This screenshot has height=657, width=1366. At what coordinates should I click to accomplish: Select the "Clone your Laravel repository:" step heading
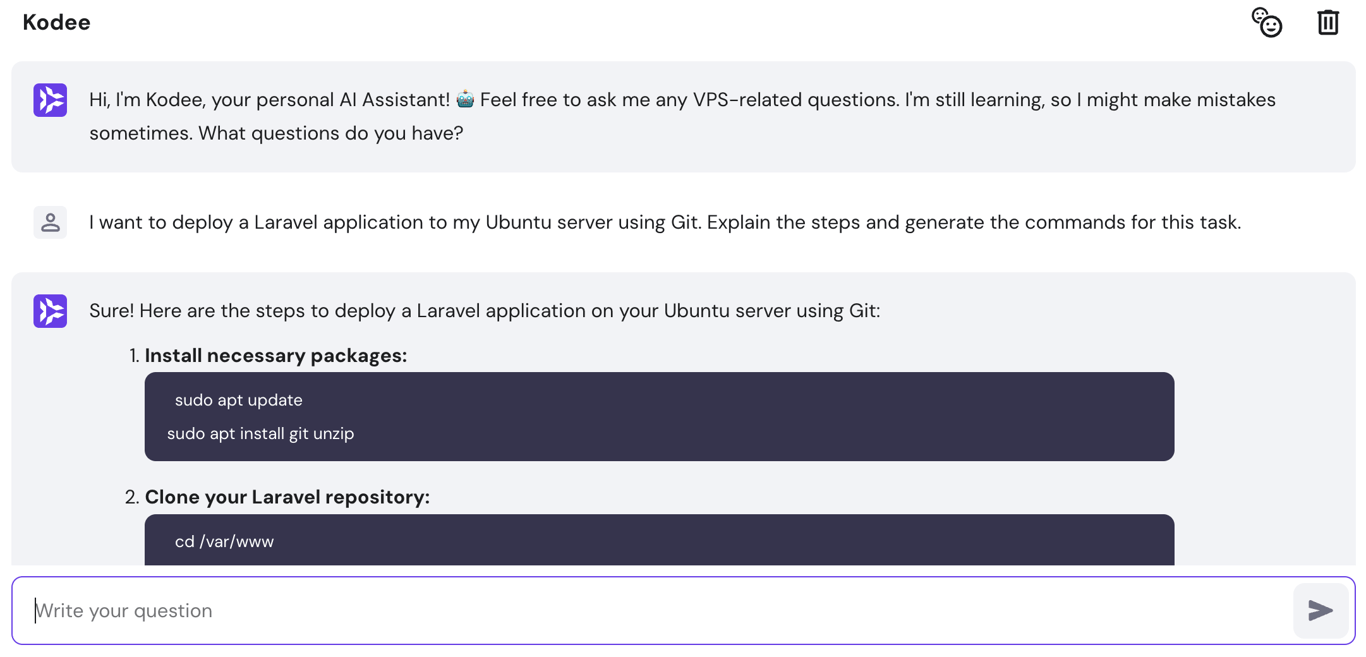pos(287,497)
